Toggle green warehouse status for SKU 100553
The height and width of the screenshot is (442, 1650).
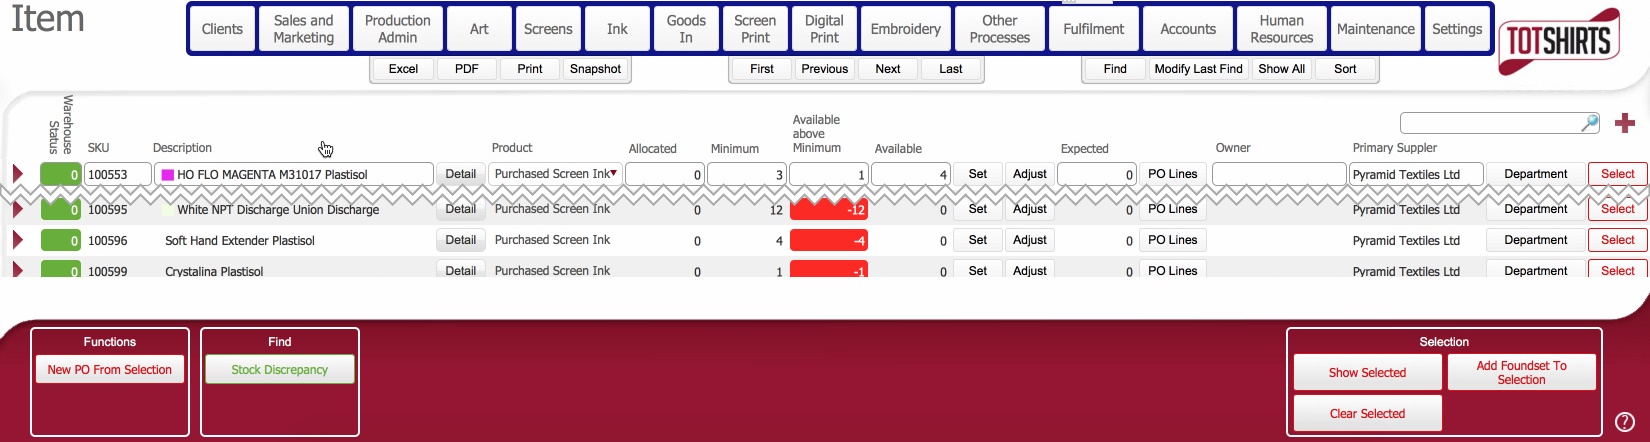coord(60,174)
